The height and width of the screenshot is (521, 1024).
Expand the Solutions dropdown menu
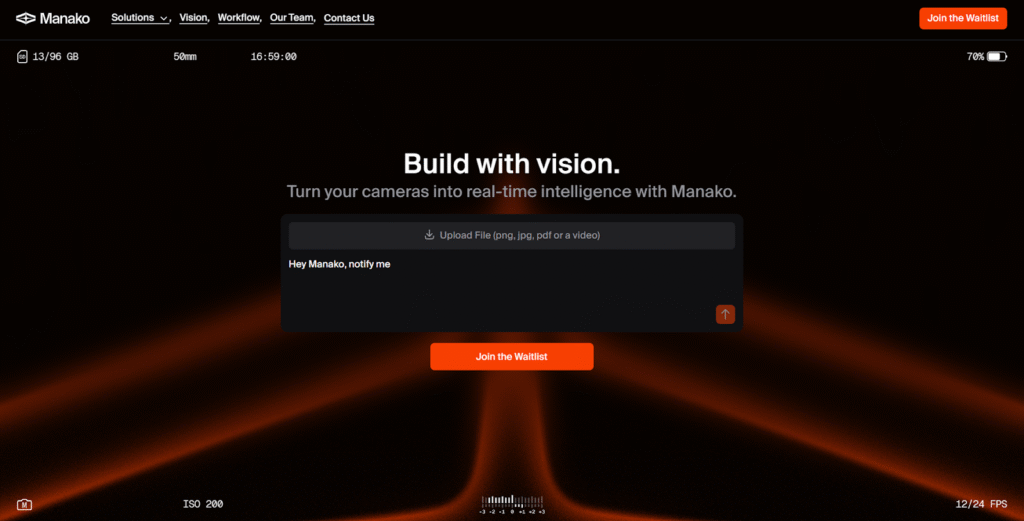[139, 18]
